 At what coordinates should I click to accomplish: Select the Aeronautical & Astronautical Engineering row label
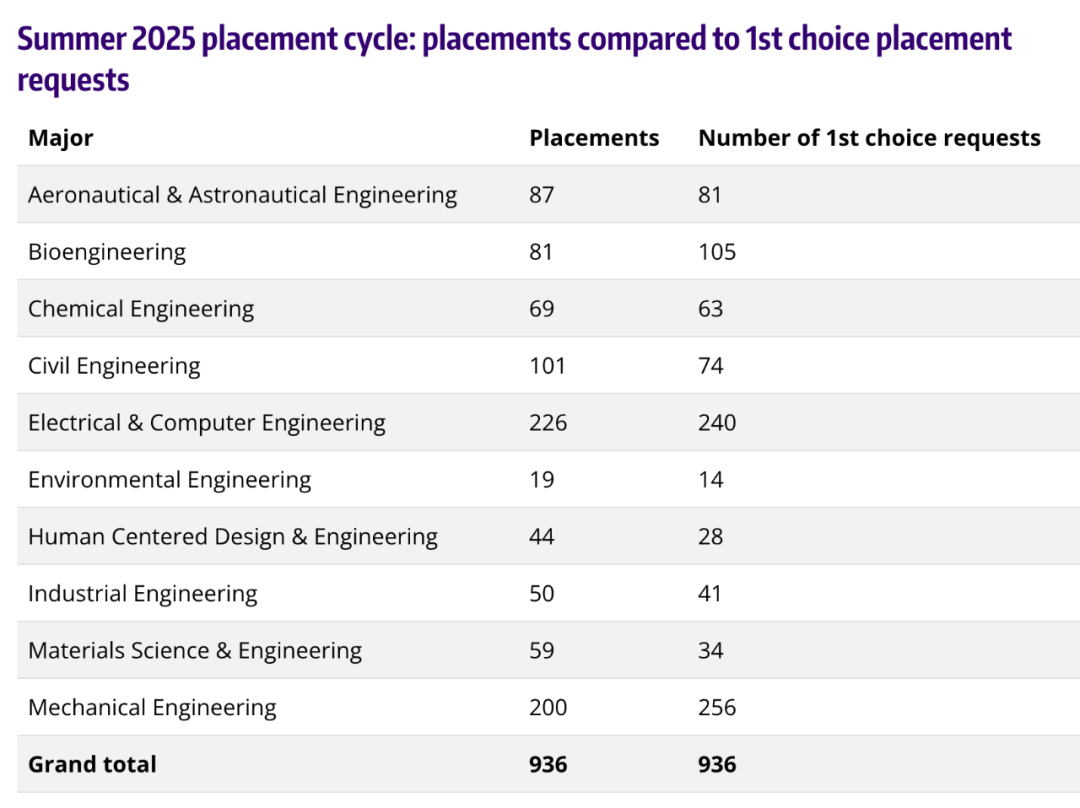pyautogui.click(x=242, y=195)
